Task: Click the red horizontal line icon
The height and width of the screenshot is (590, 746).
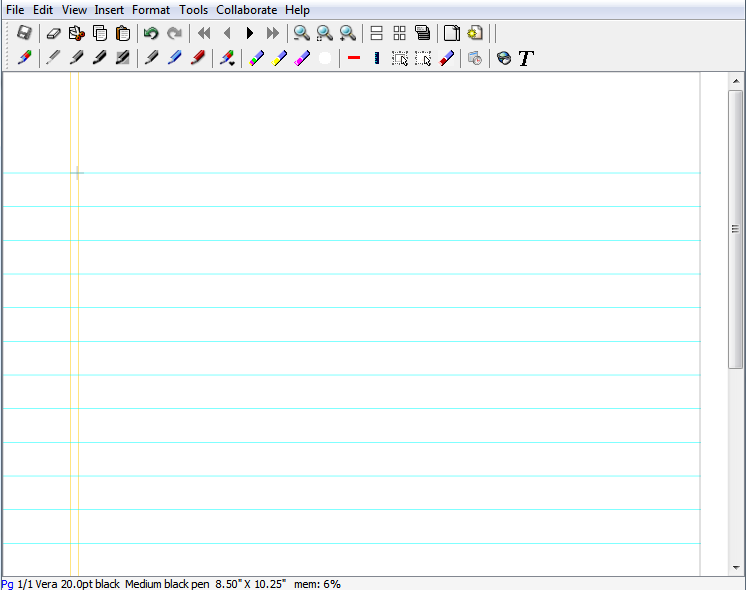Action: 353,58
